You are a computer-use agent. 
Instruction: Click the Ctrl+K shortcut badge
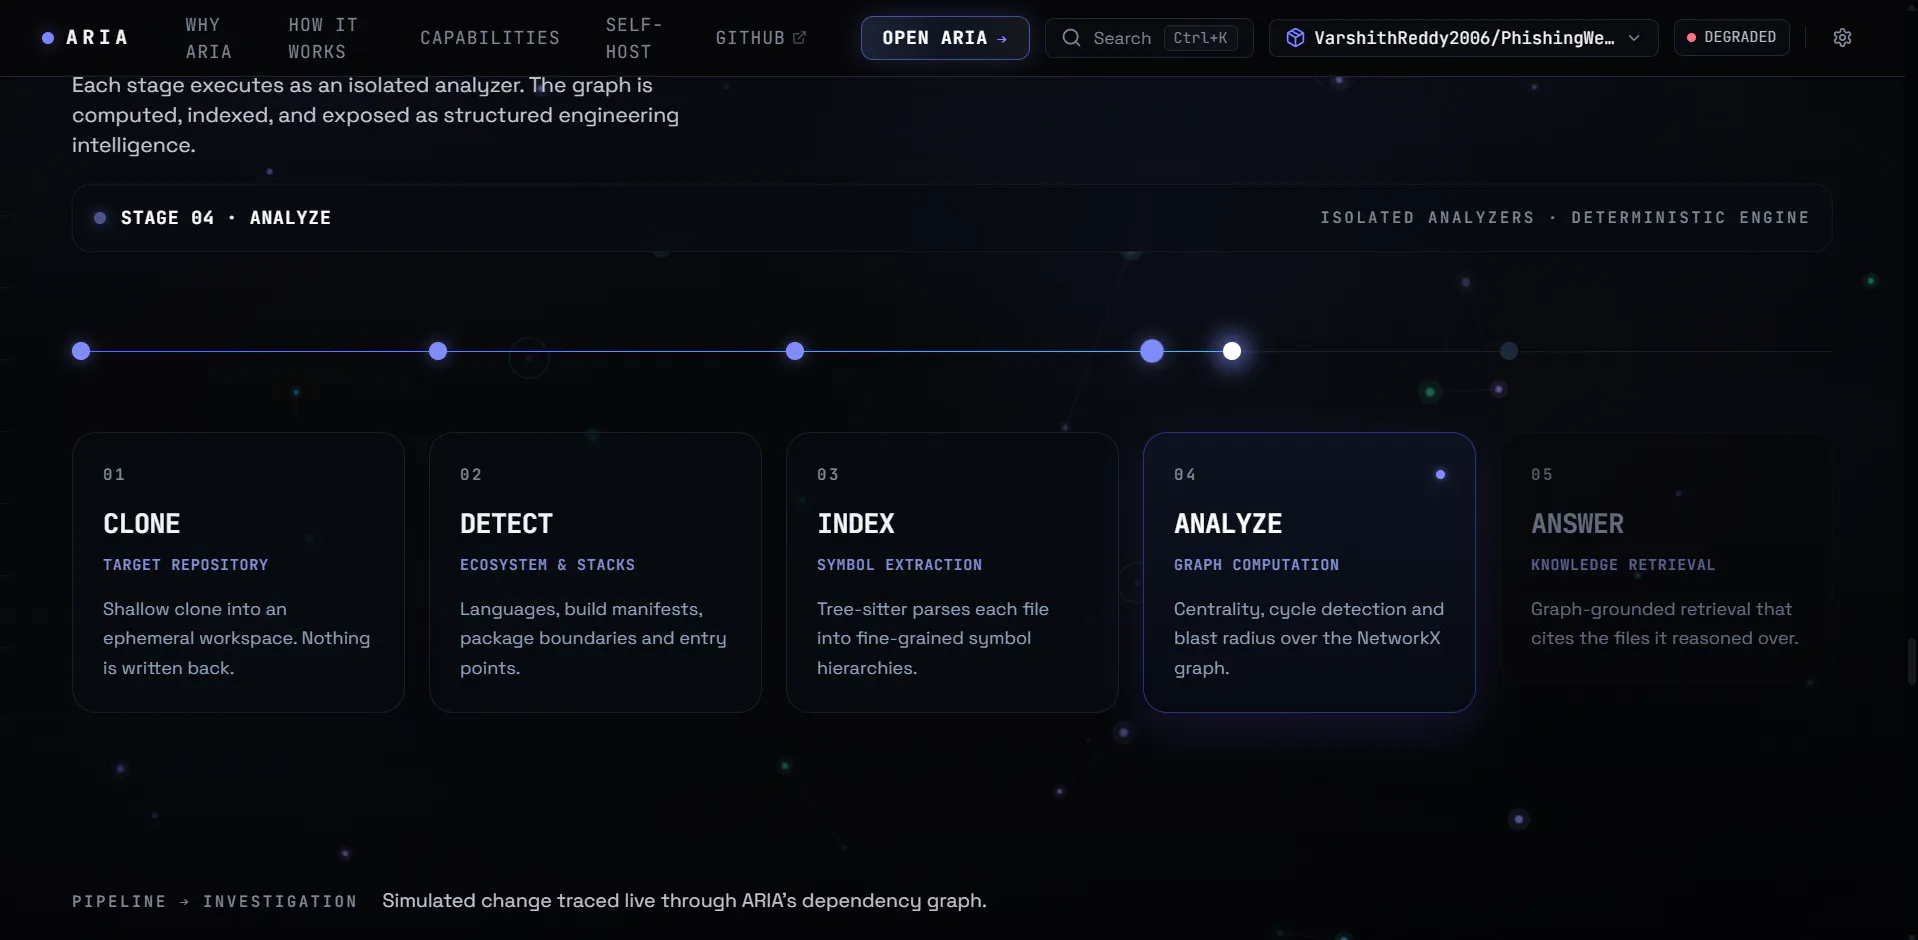point(1200,38)
